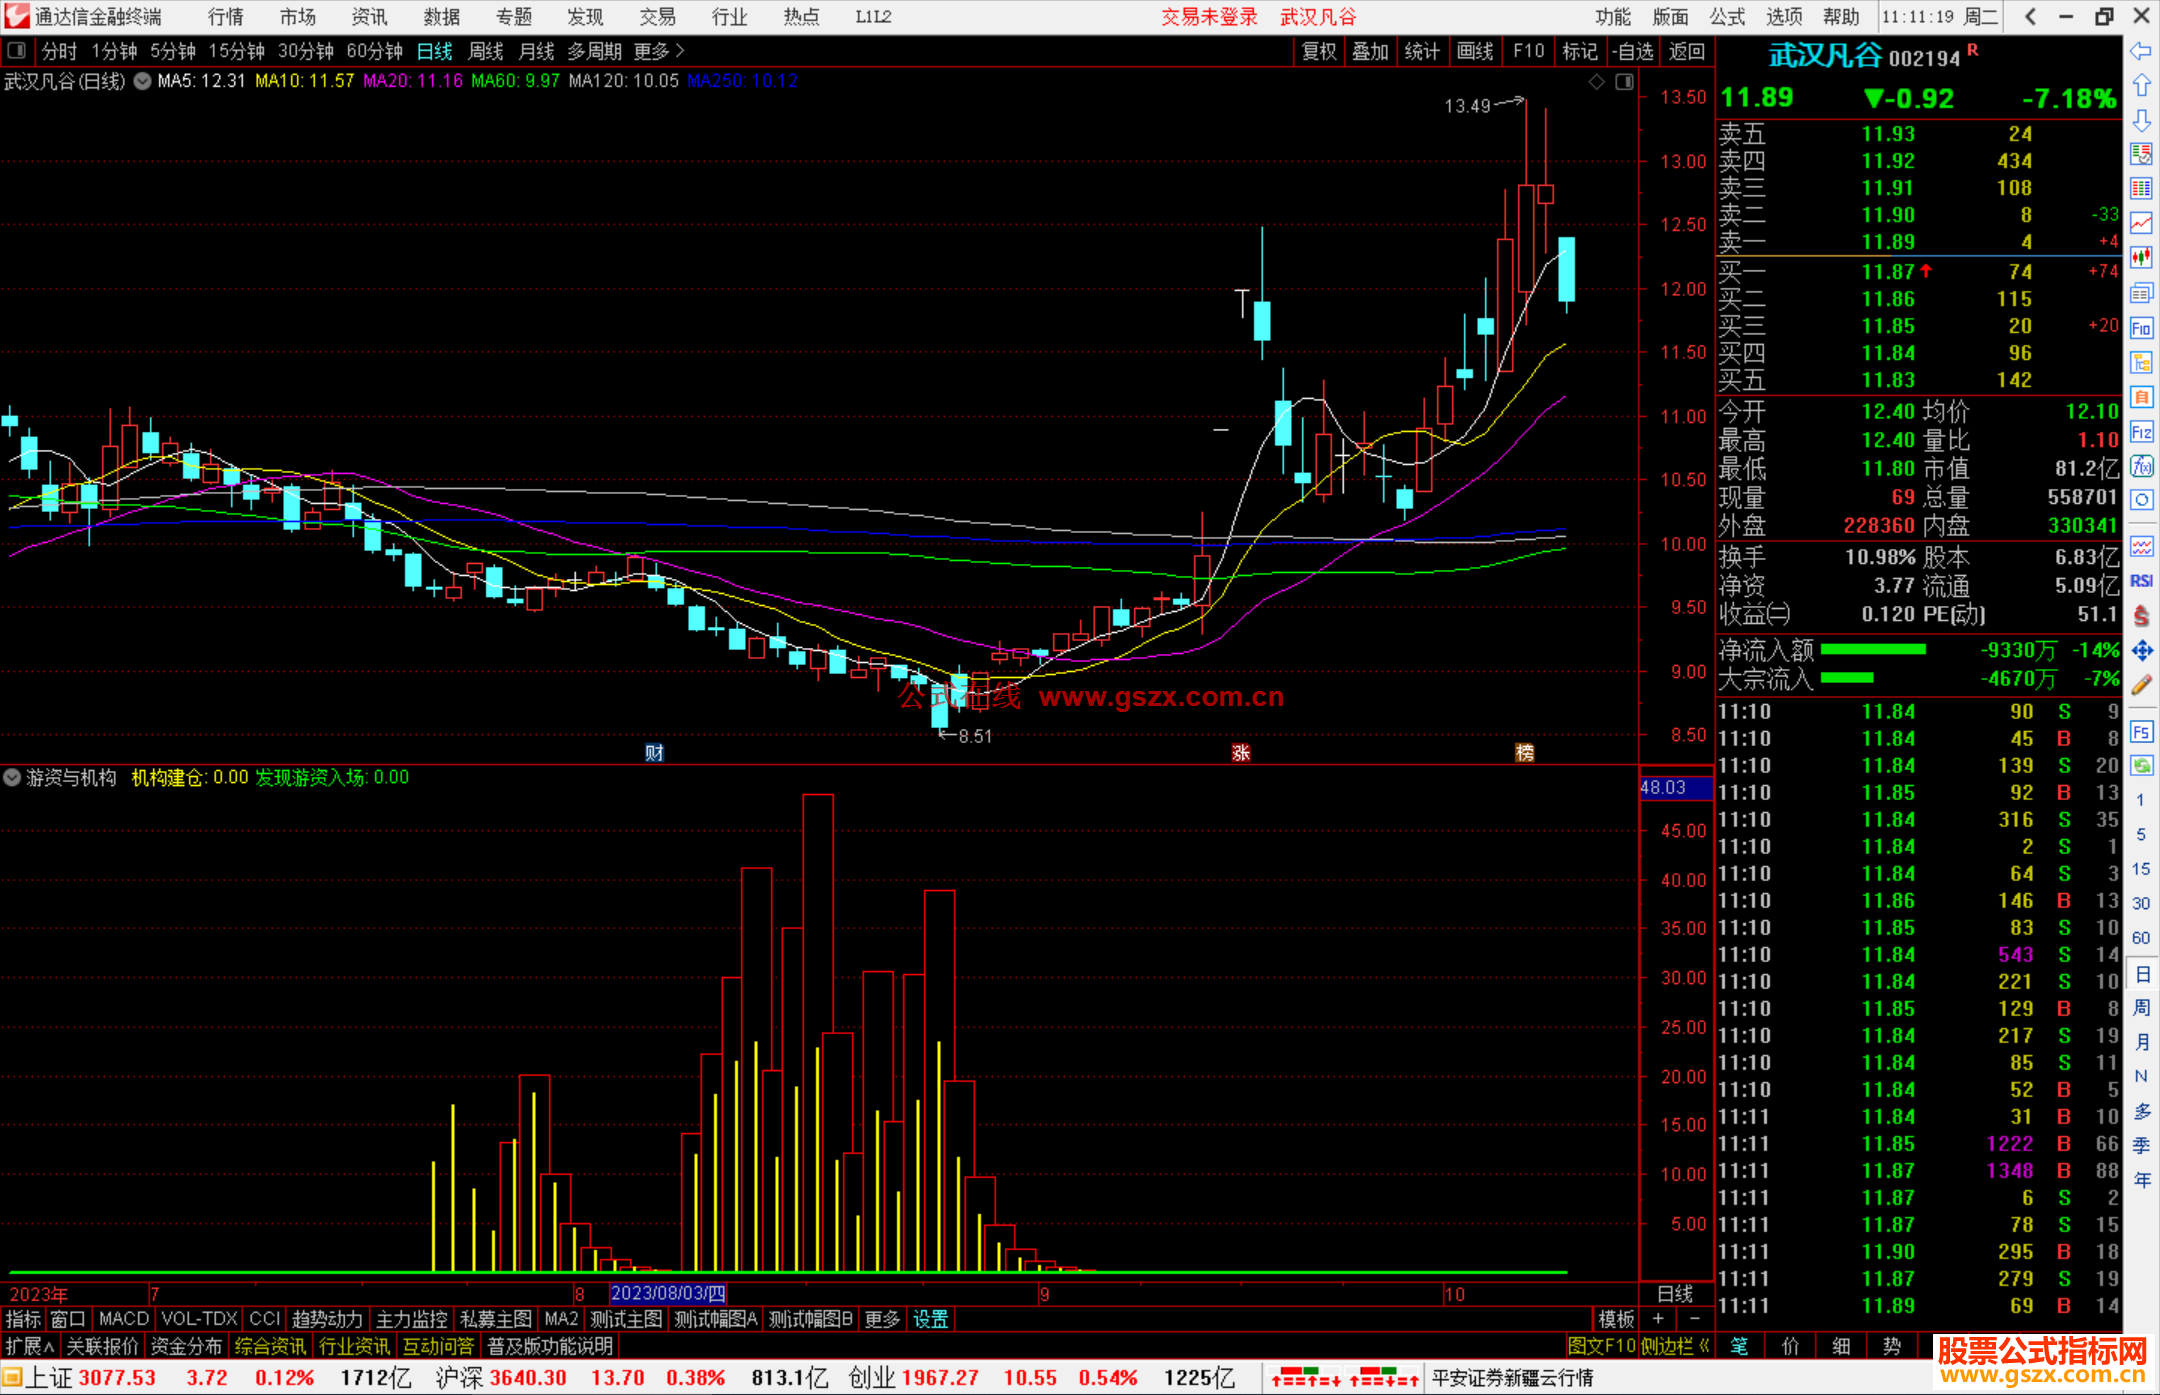Click the down arrow icon in right sidebar

2141,121
